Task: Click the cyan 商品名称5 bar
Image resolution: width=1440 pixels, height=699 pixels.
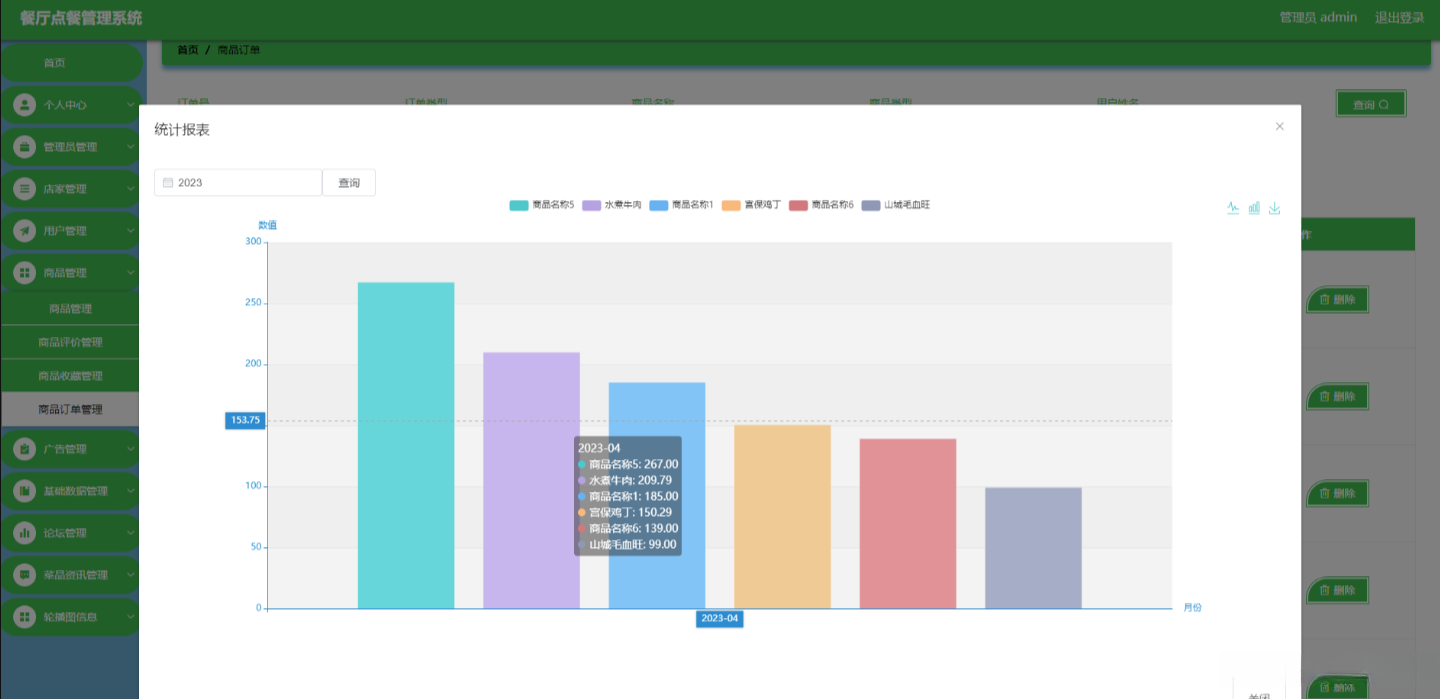Action: 406,445
